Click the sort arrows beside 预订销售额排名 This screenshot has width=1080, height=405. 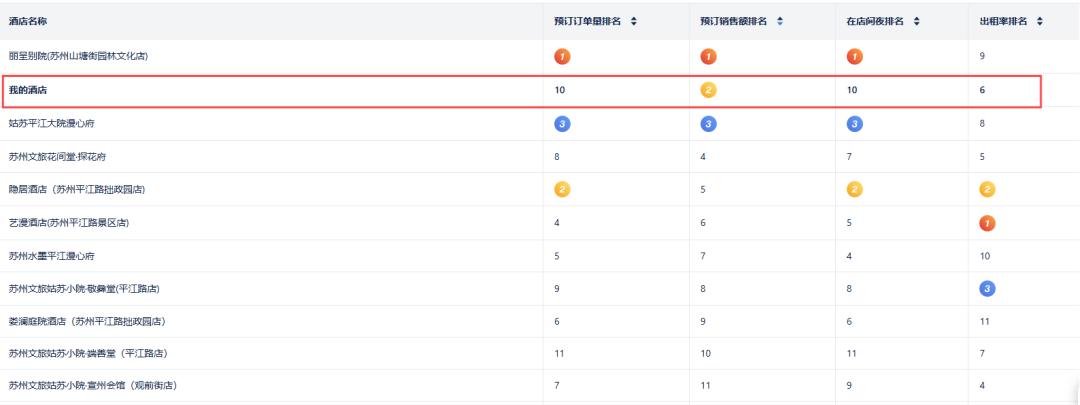click(780, 21)
